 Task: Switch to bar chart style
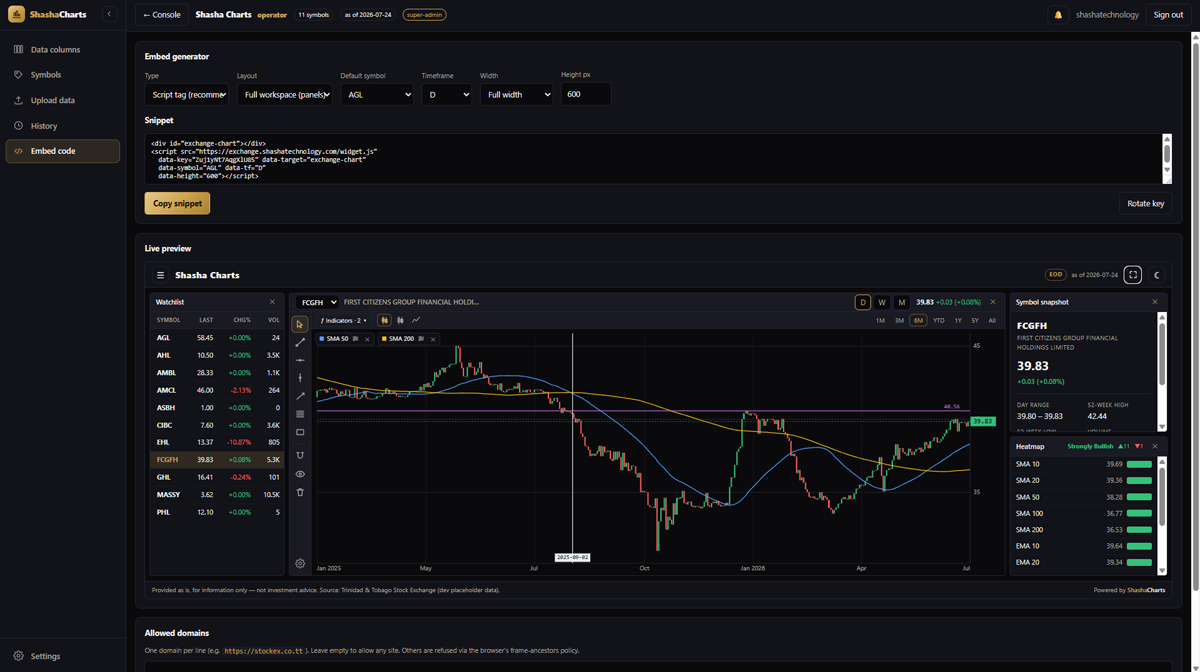pos(400,320)
